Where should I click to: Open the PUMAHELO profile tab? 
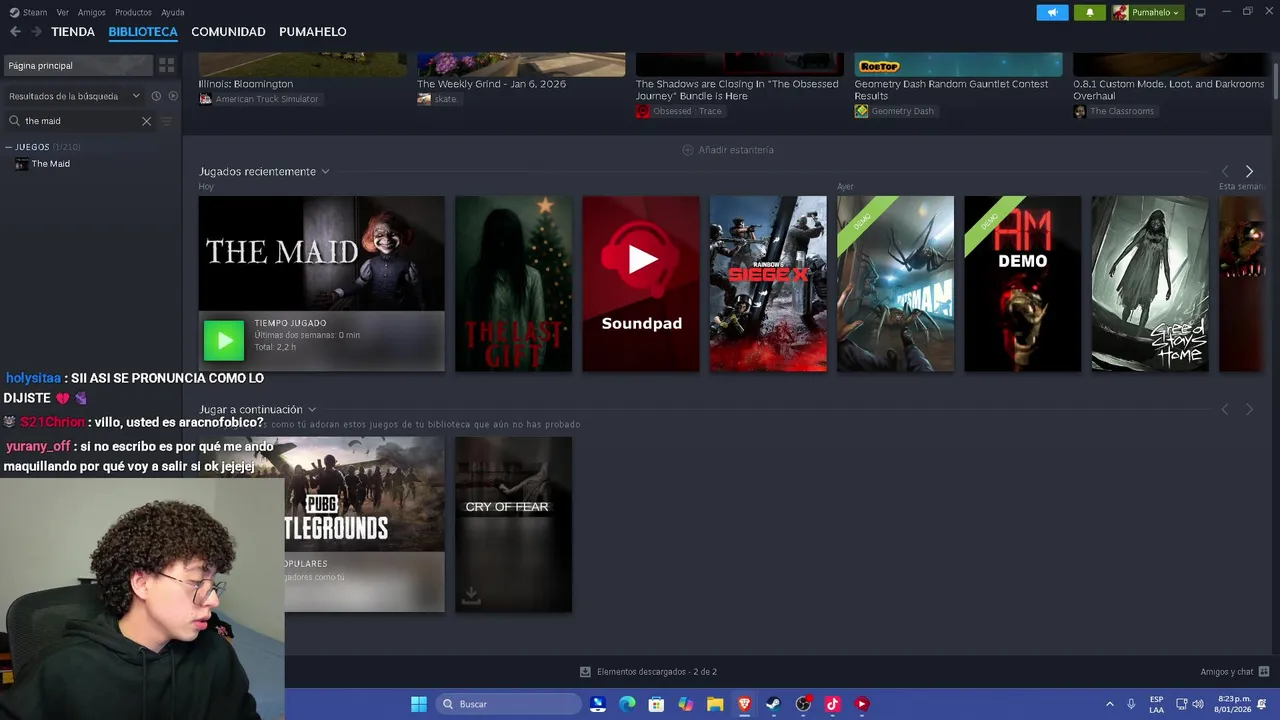point(313,32)
